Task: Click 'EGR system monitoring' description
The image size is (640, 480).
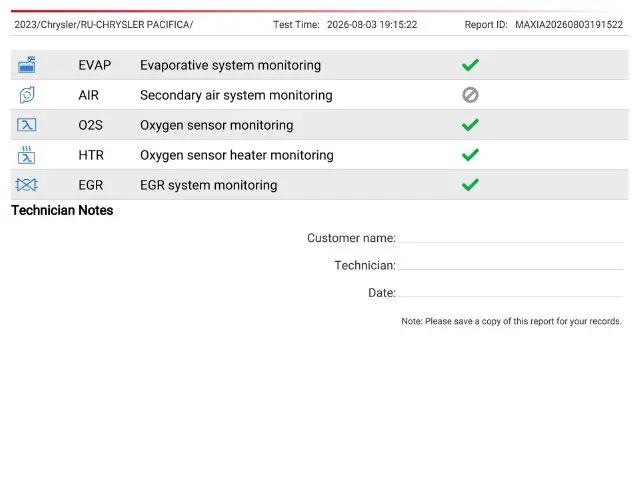Action: (209, 185)
